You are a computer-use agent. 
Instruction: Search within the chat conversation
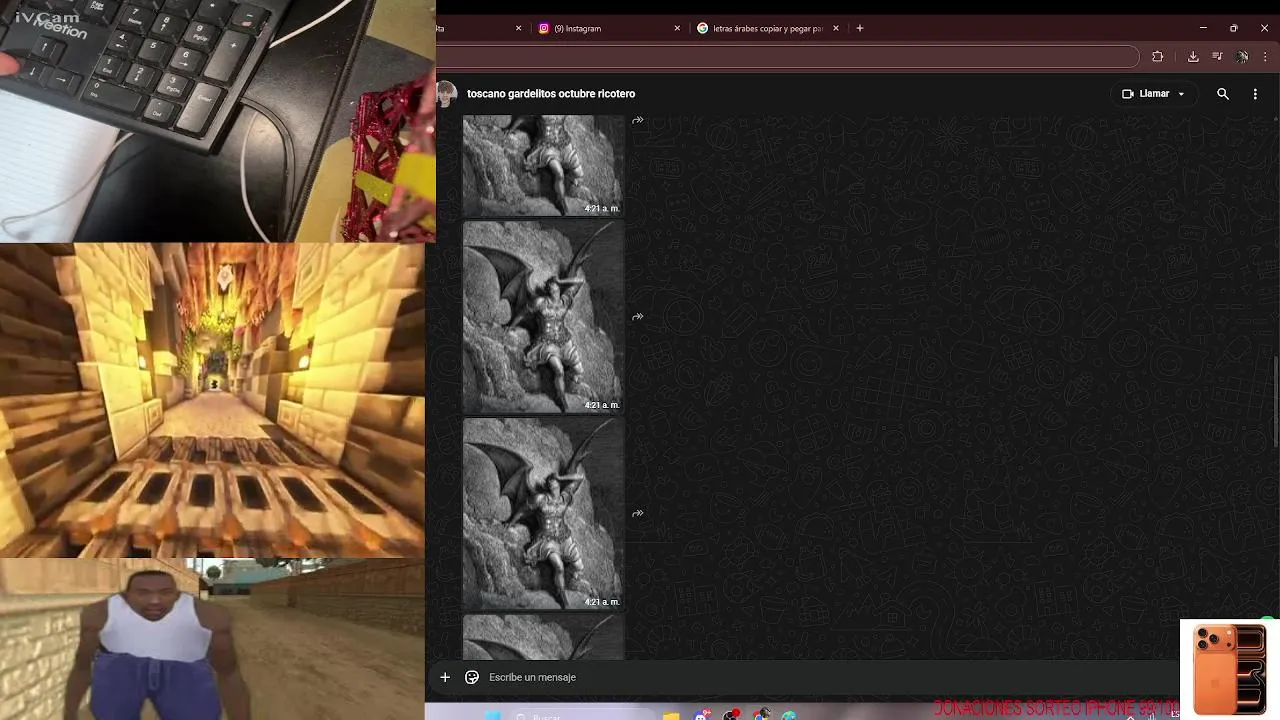[1223, 94]
